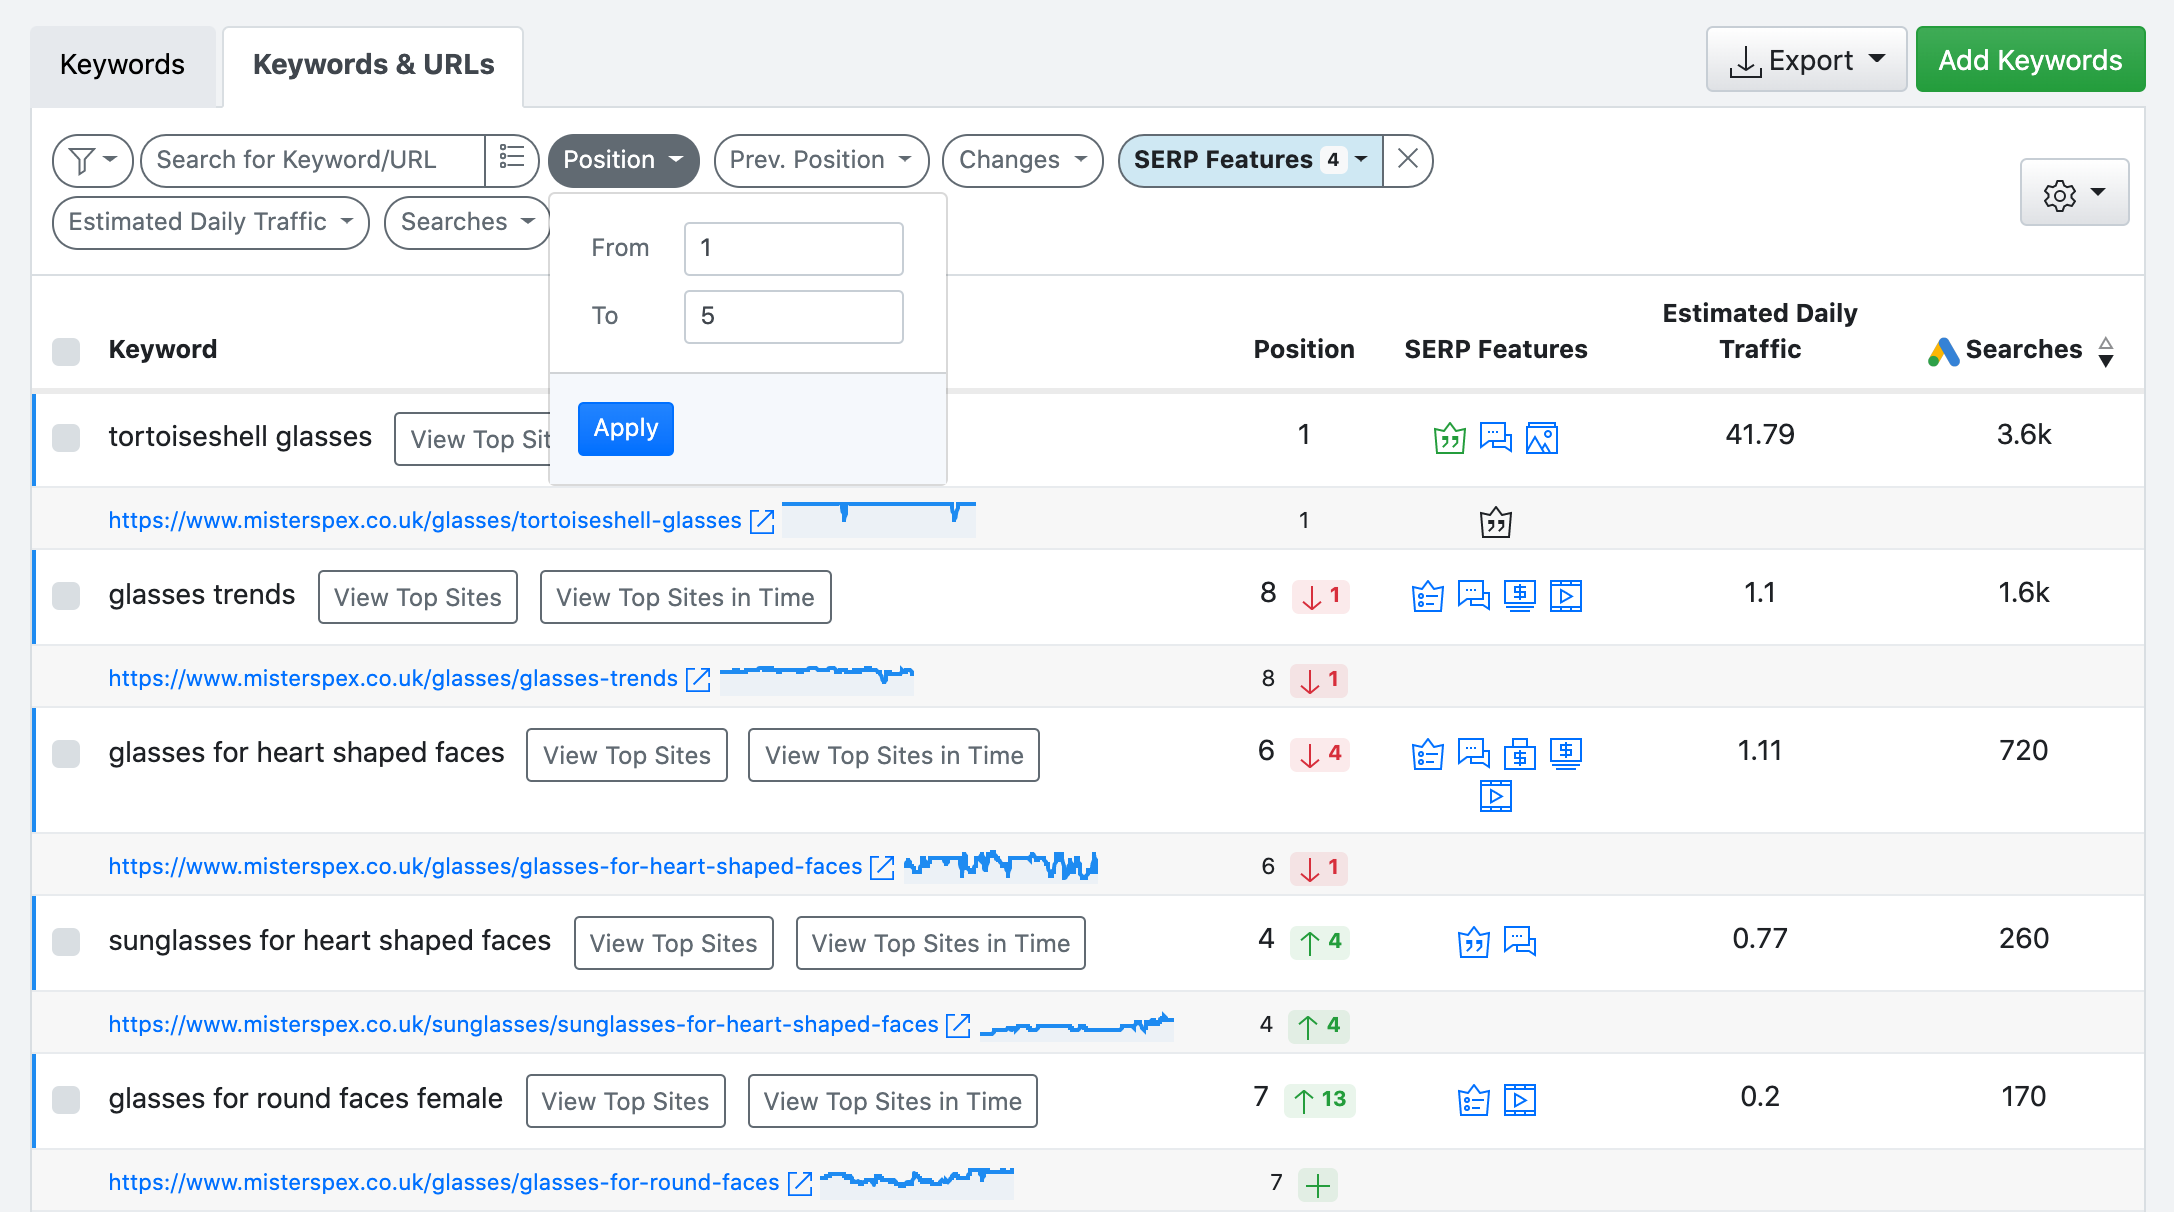Click featured snippet icon for sunglasses heart shaped faces

(x=1474, y=942)
